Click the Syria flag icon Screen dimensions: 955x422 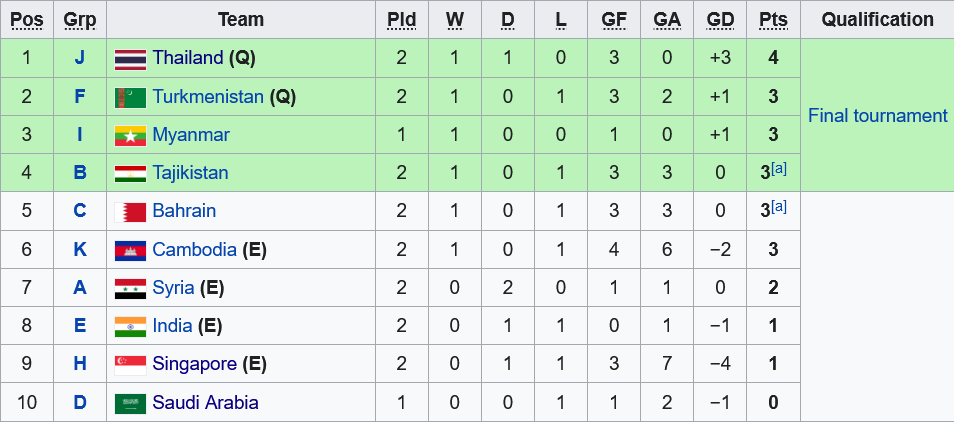click(130, 288)
